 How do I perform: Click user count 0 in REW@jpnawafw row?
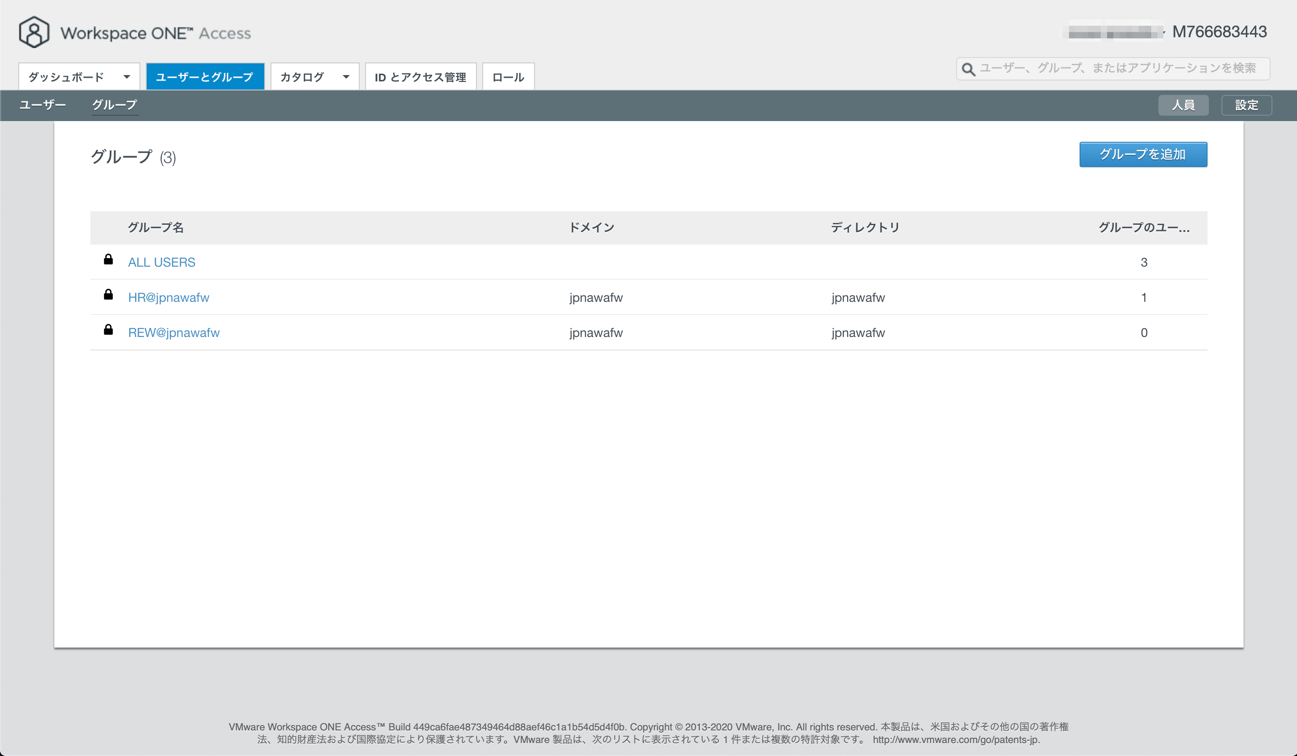pos(1144,332)
